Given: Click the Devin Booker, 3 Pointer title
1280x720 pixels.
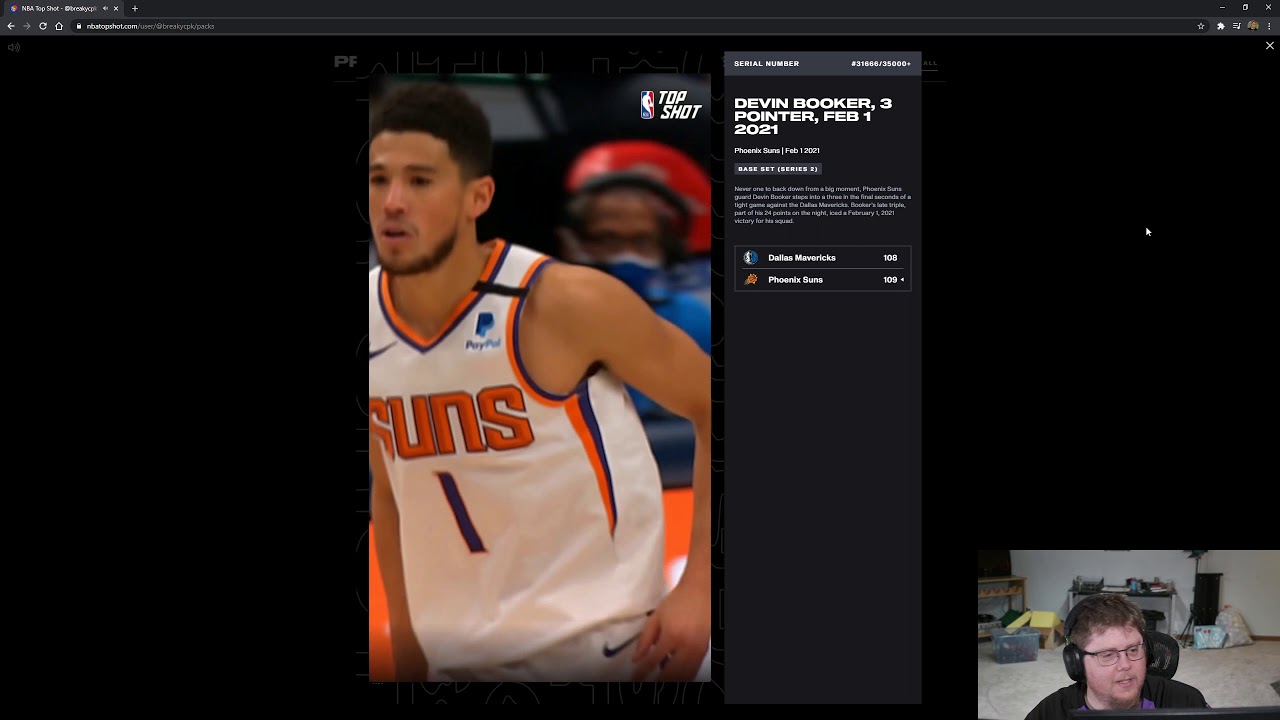Looking at the screenshot, I should pos(813,116).
